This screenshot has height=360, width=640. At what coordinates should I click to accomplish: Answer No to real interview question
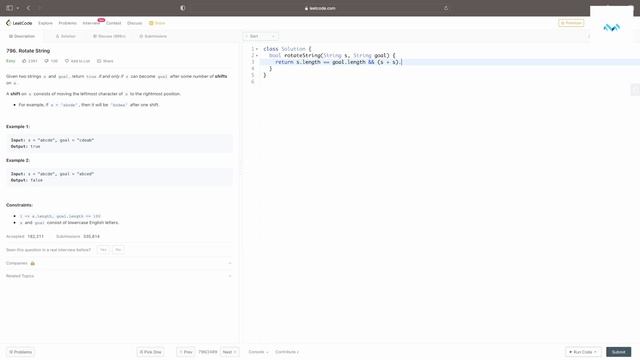(118, 250)
